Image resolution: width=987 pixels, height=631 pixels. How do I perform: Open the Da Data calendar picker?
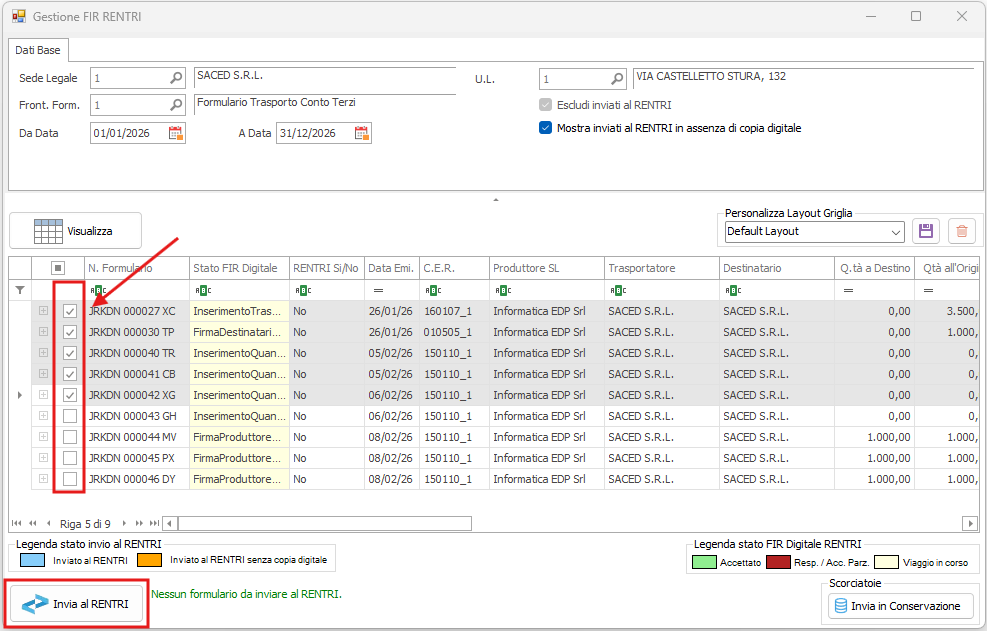[175, 133]
